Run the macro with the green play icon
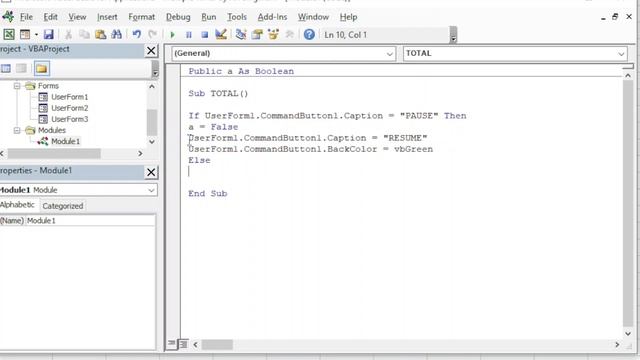 pos(172,35)
